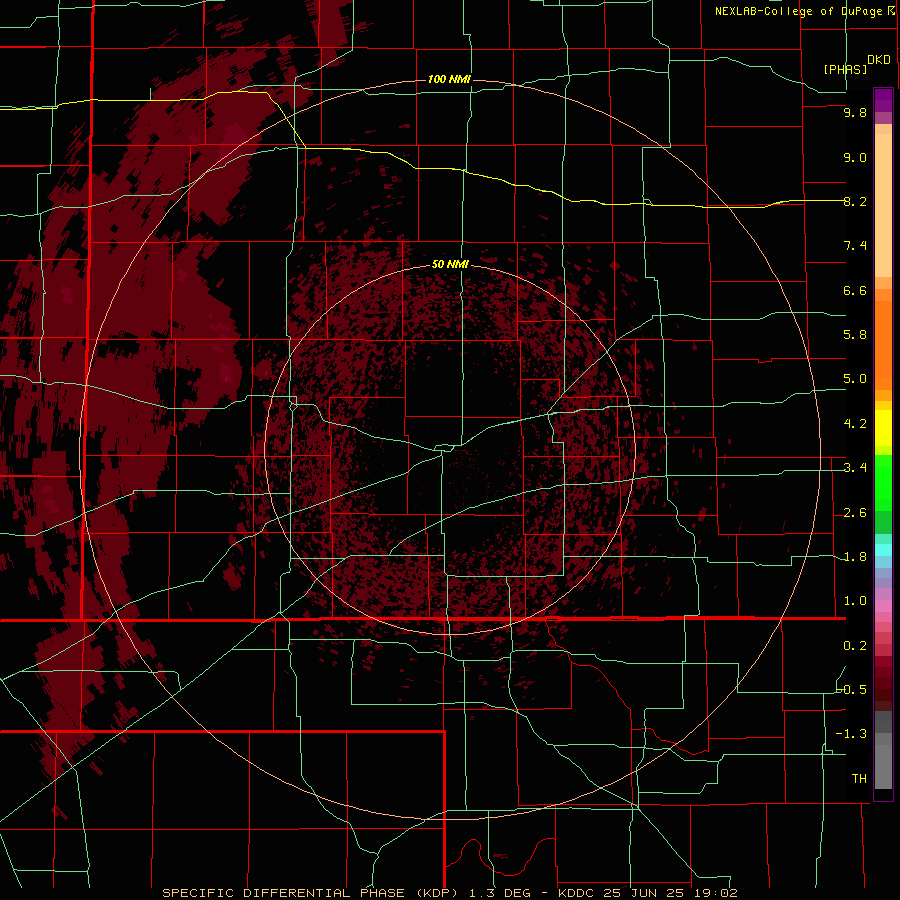Click the 50 NMI range ring label
The width and height of the screenshot is (900, 900).
point(450,264)
